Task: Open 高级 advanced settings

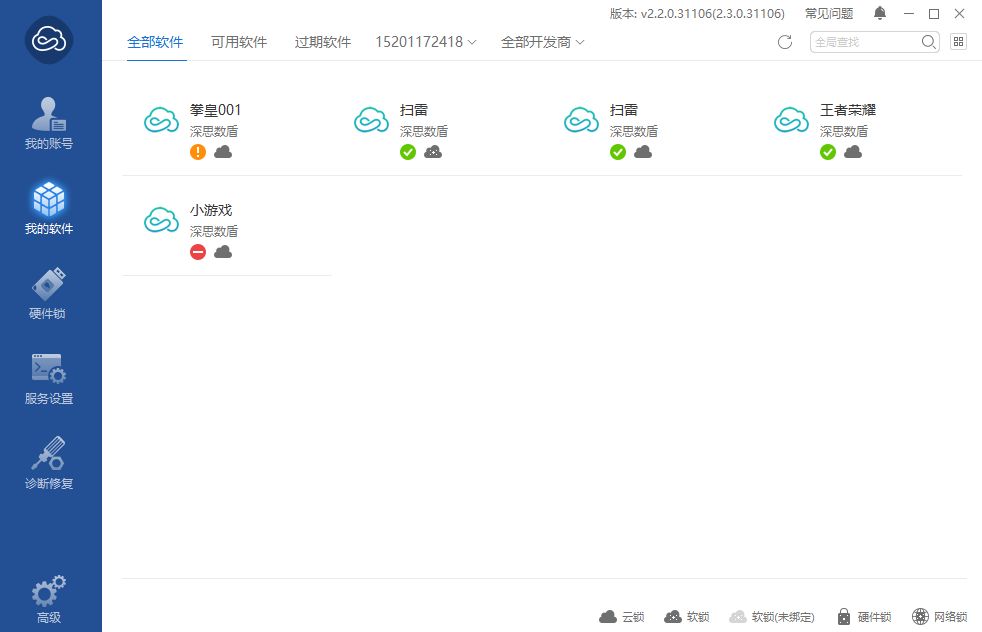Action: coord(49,599)
